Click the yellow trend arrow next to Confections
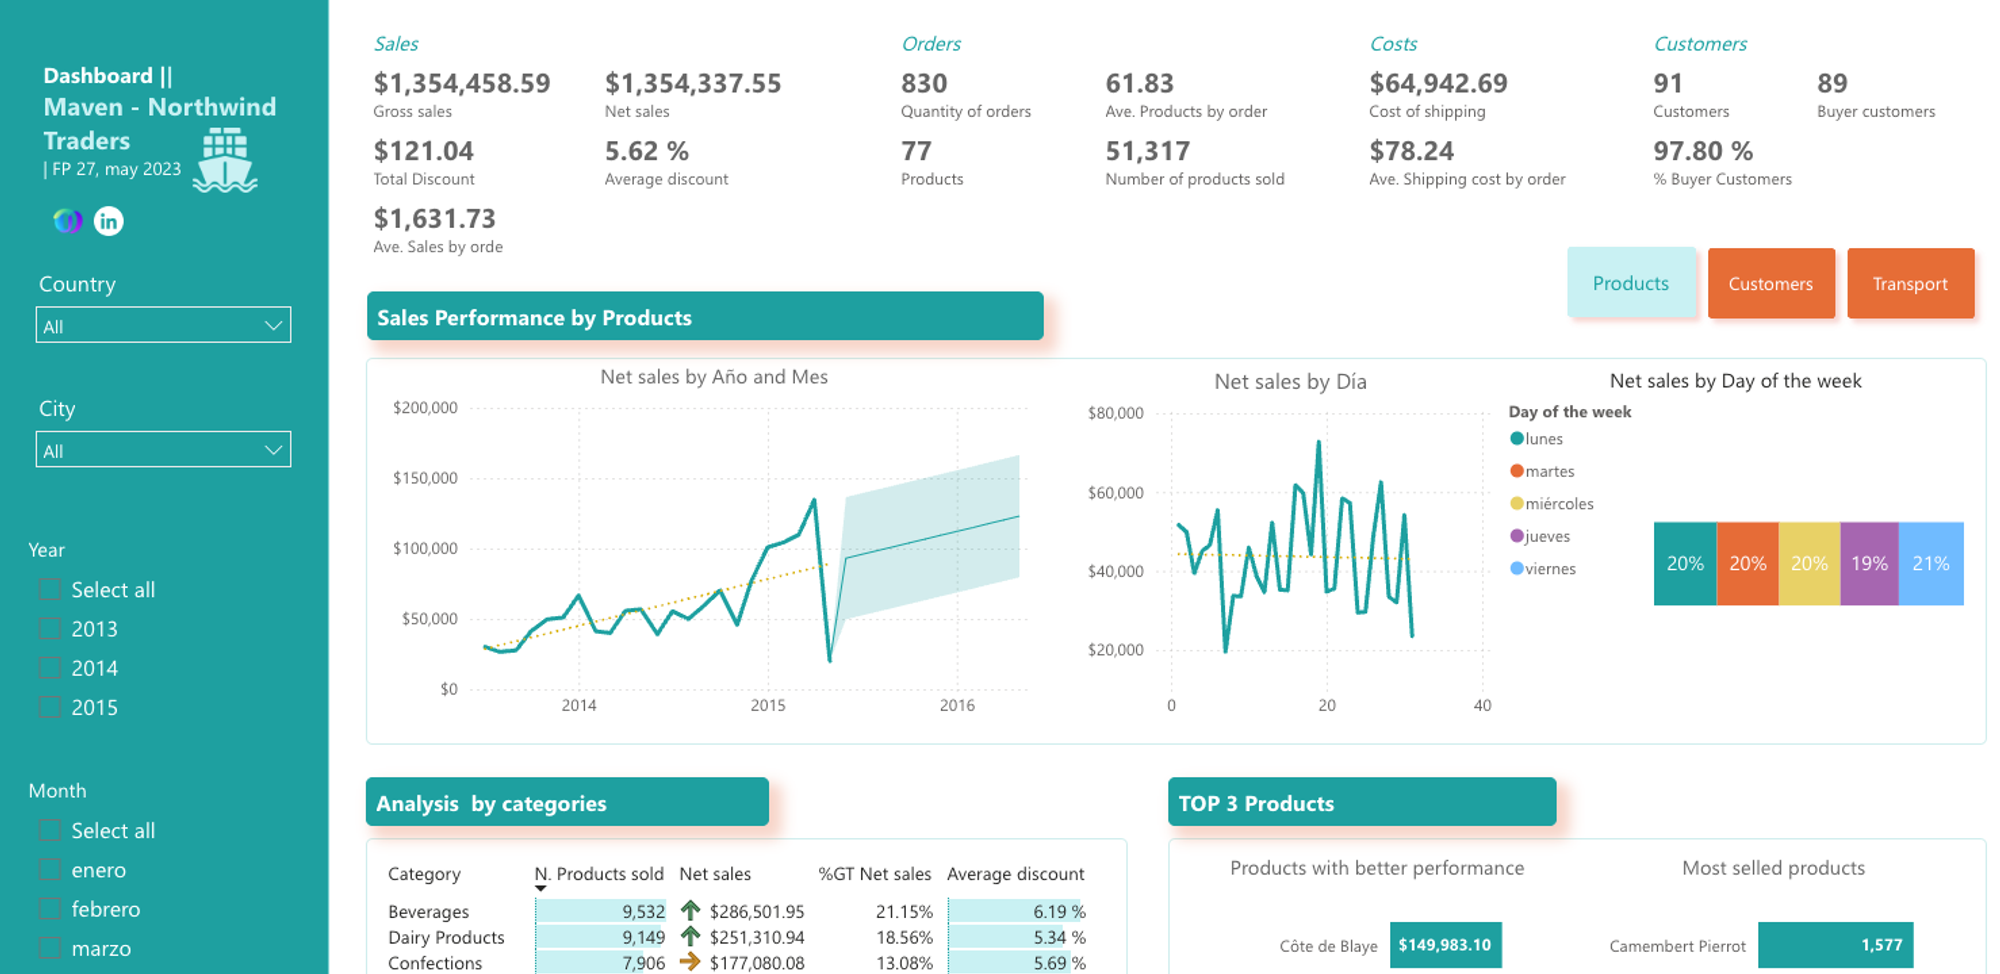Viewport: 2000px width, 974px height. 690,962
